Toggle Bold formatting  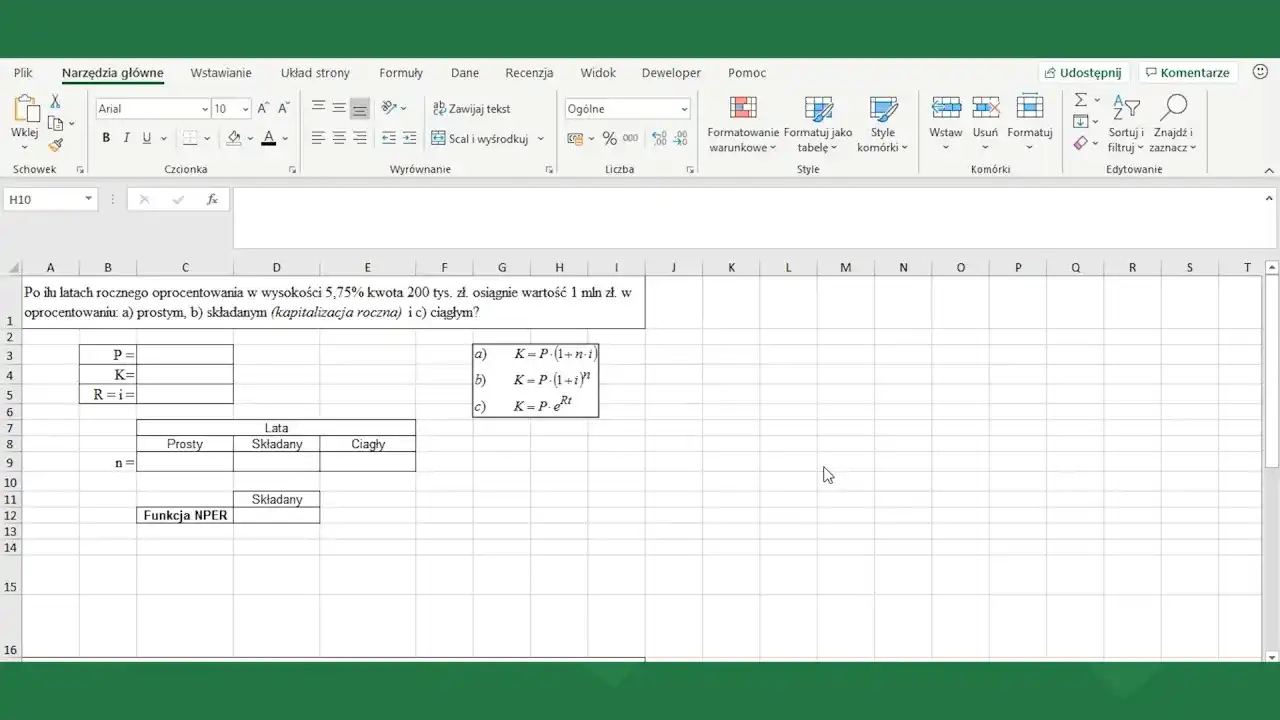click(106, 139)
